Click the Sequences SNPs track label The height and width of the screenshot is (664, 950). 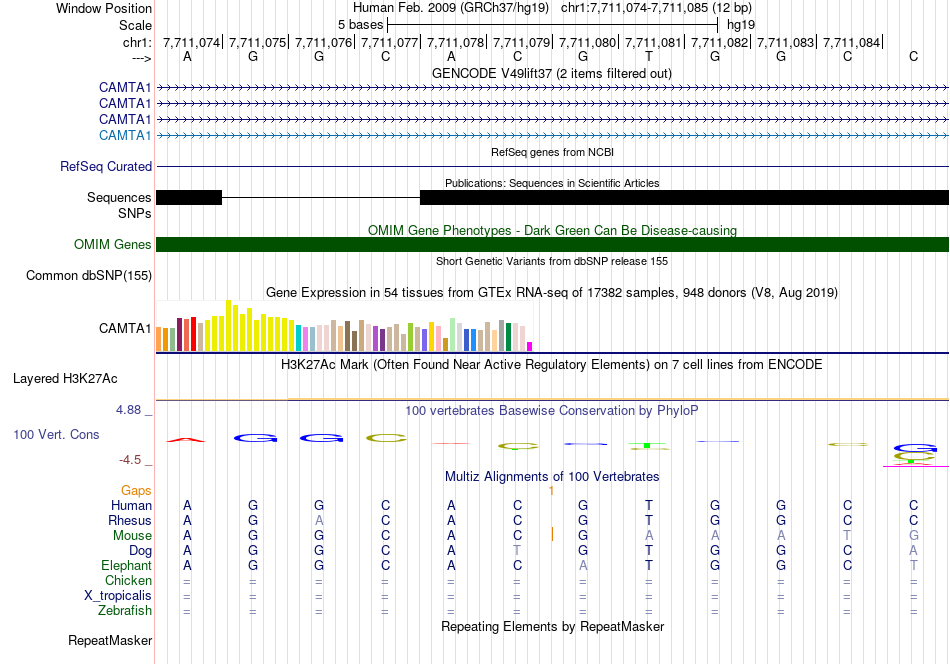point(119,205)
